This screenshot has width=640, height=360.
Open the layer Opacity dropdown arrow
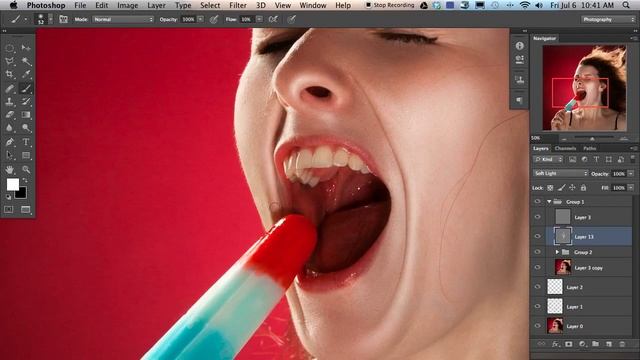click(x=631, y=173)
